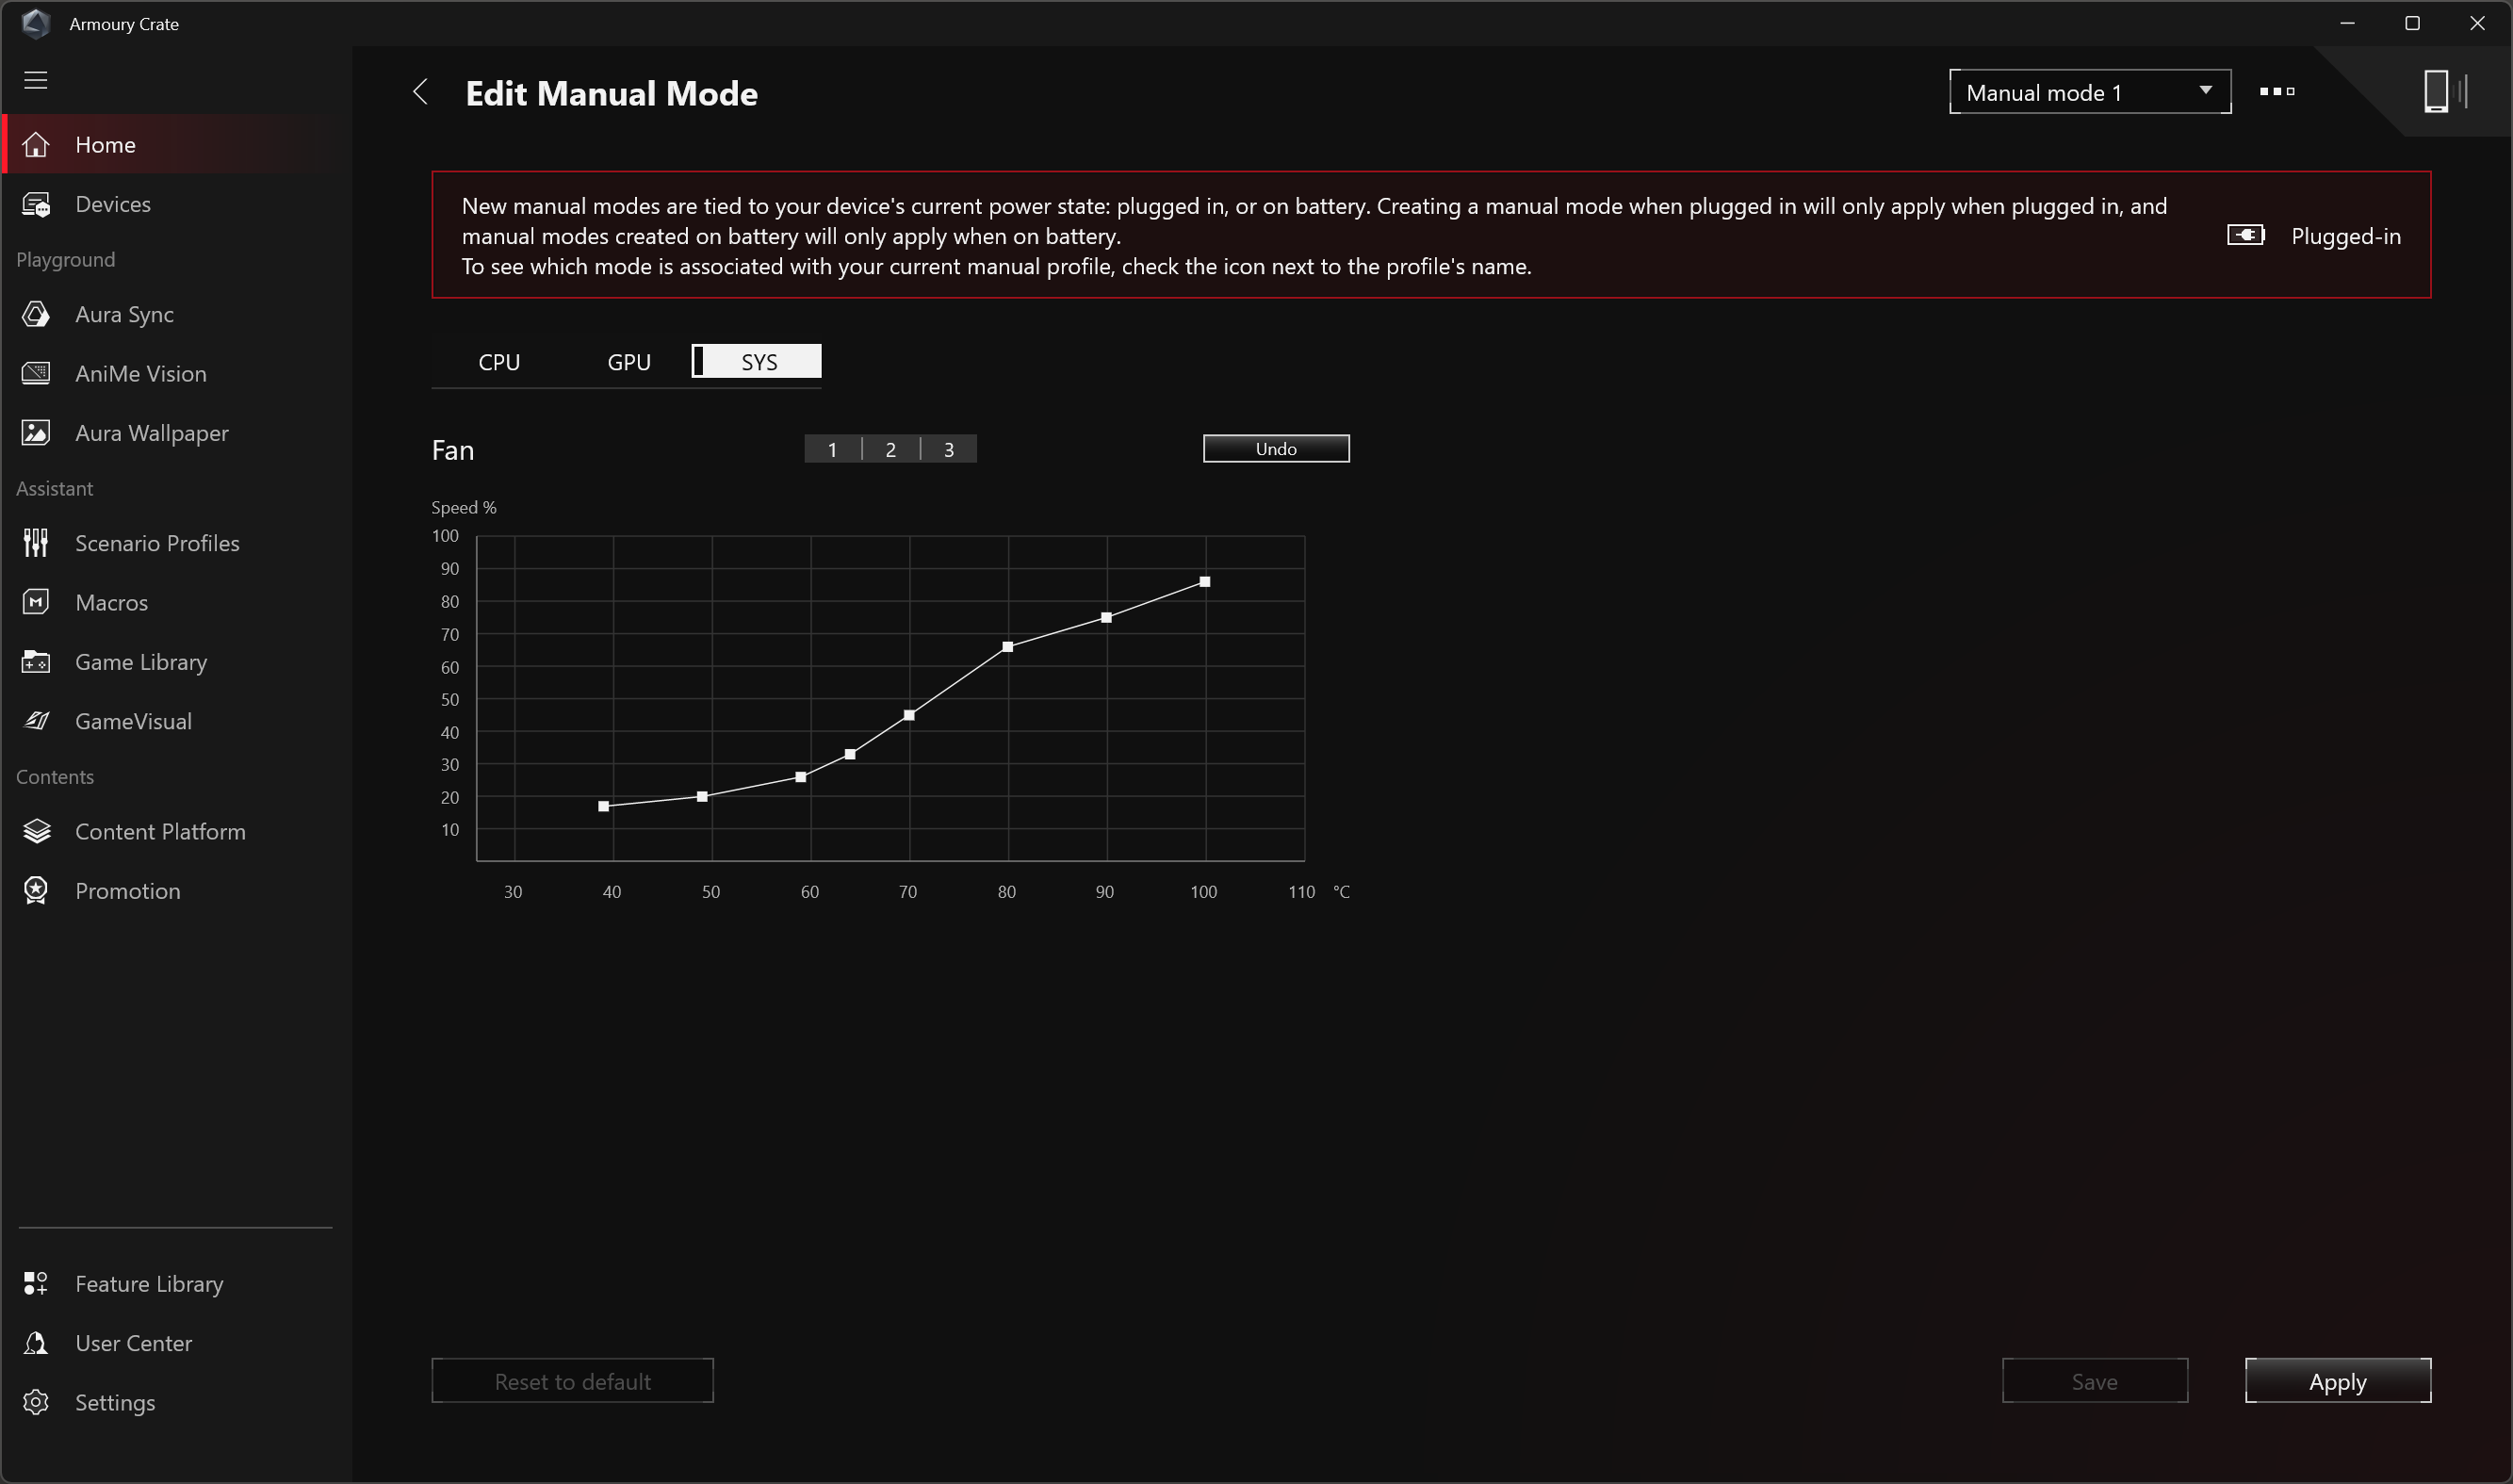Expand the Manual mode 1 dropdown
Viewport: 2513px width, 1484px height.
2089,92
